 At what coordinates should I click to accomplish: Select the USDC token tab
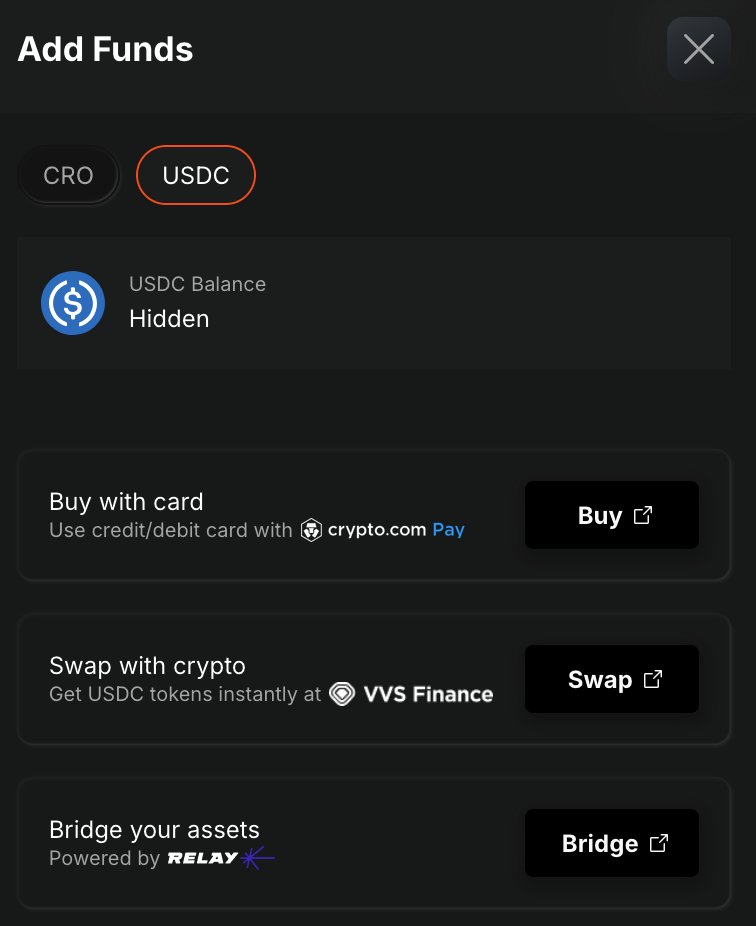click(x=196, y=176)
